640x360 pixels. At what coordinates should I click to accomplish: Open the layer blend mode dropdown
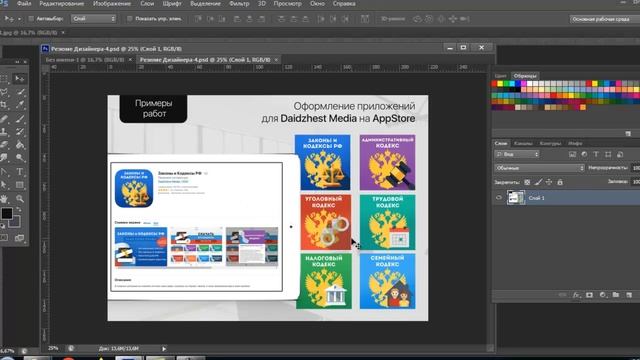pos(540,168)
